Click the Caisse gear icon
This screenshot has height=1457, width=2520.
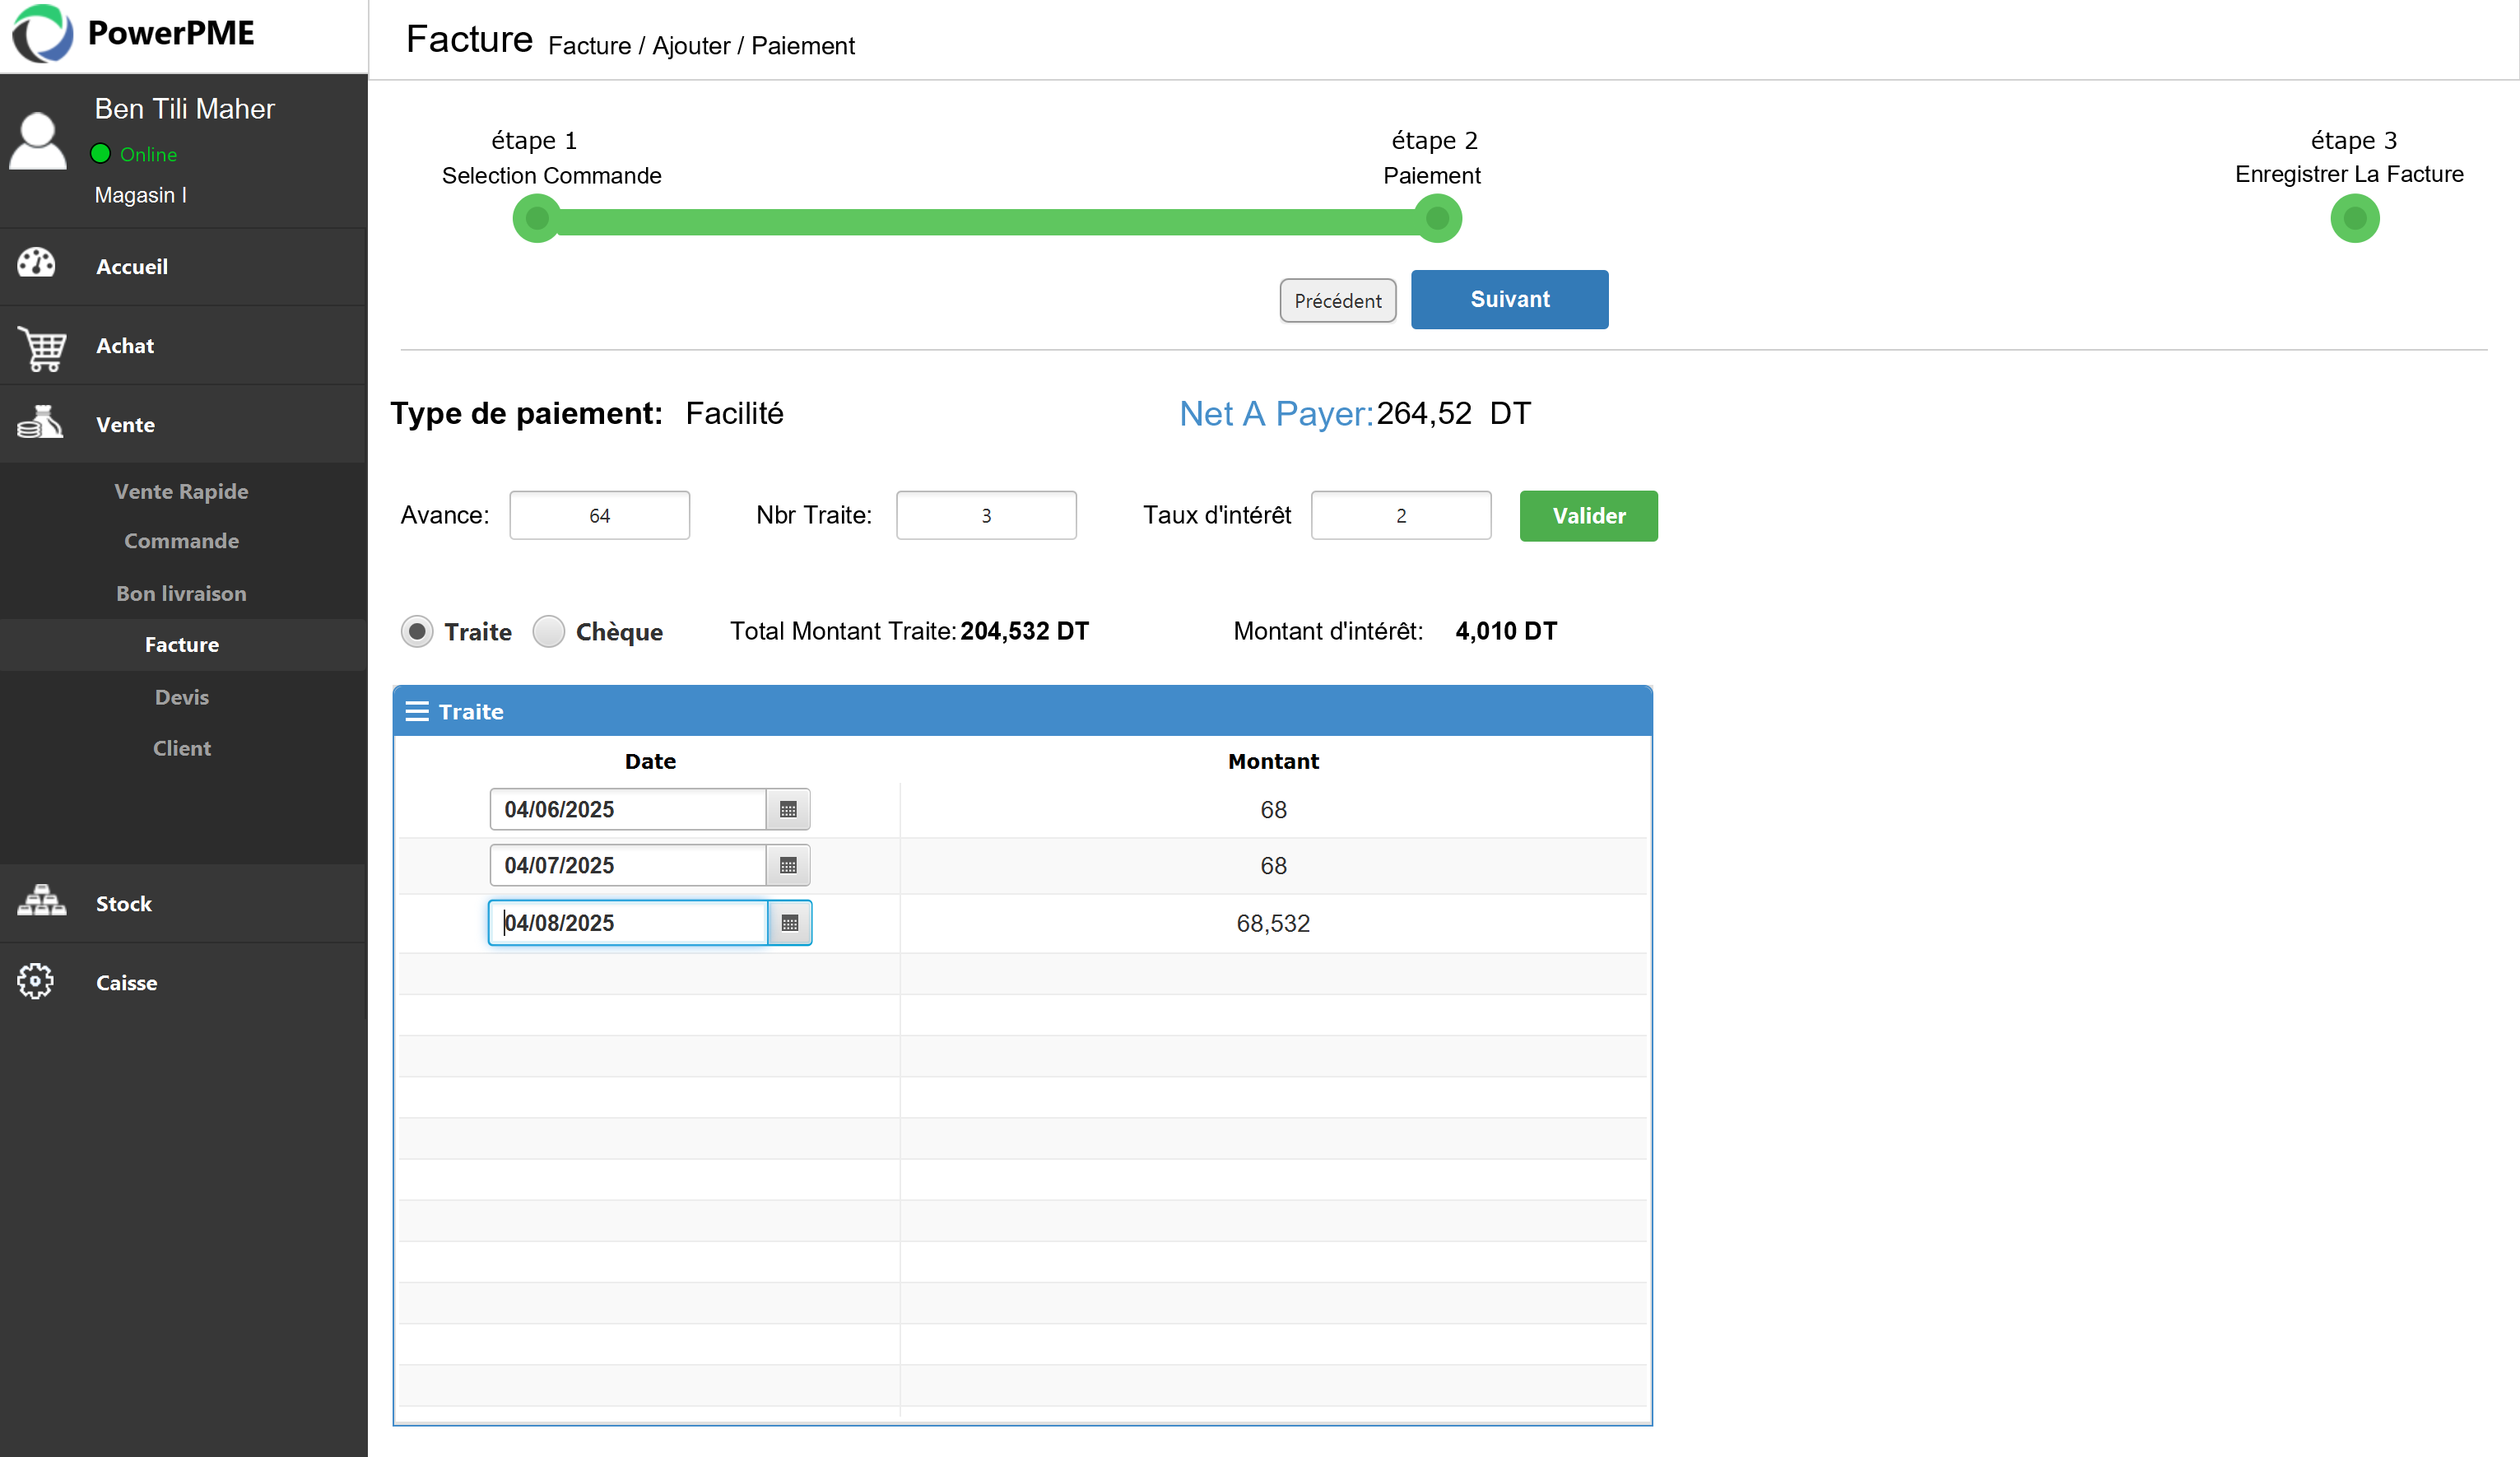point(36,981)
